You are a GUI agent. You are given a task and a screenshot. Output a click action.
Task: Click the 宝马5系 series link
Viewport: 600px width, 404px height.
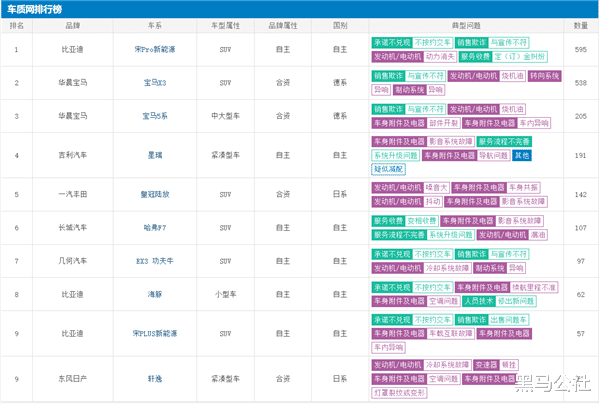153,115
